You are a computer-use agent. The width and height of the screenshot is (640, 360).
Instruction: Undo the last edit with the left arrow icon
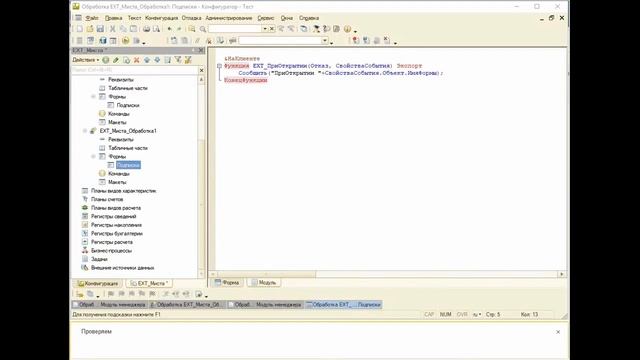[x=169, y=29]
